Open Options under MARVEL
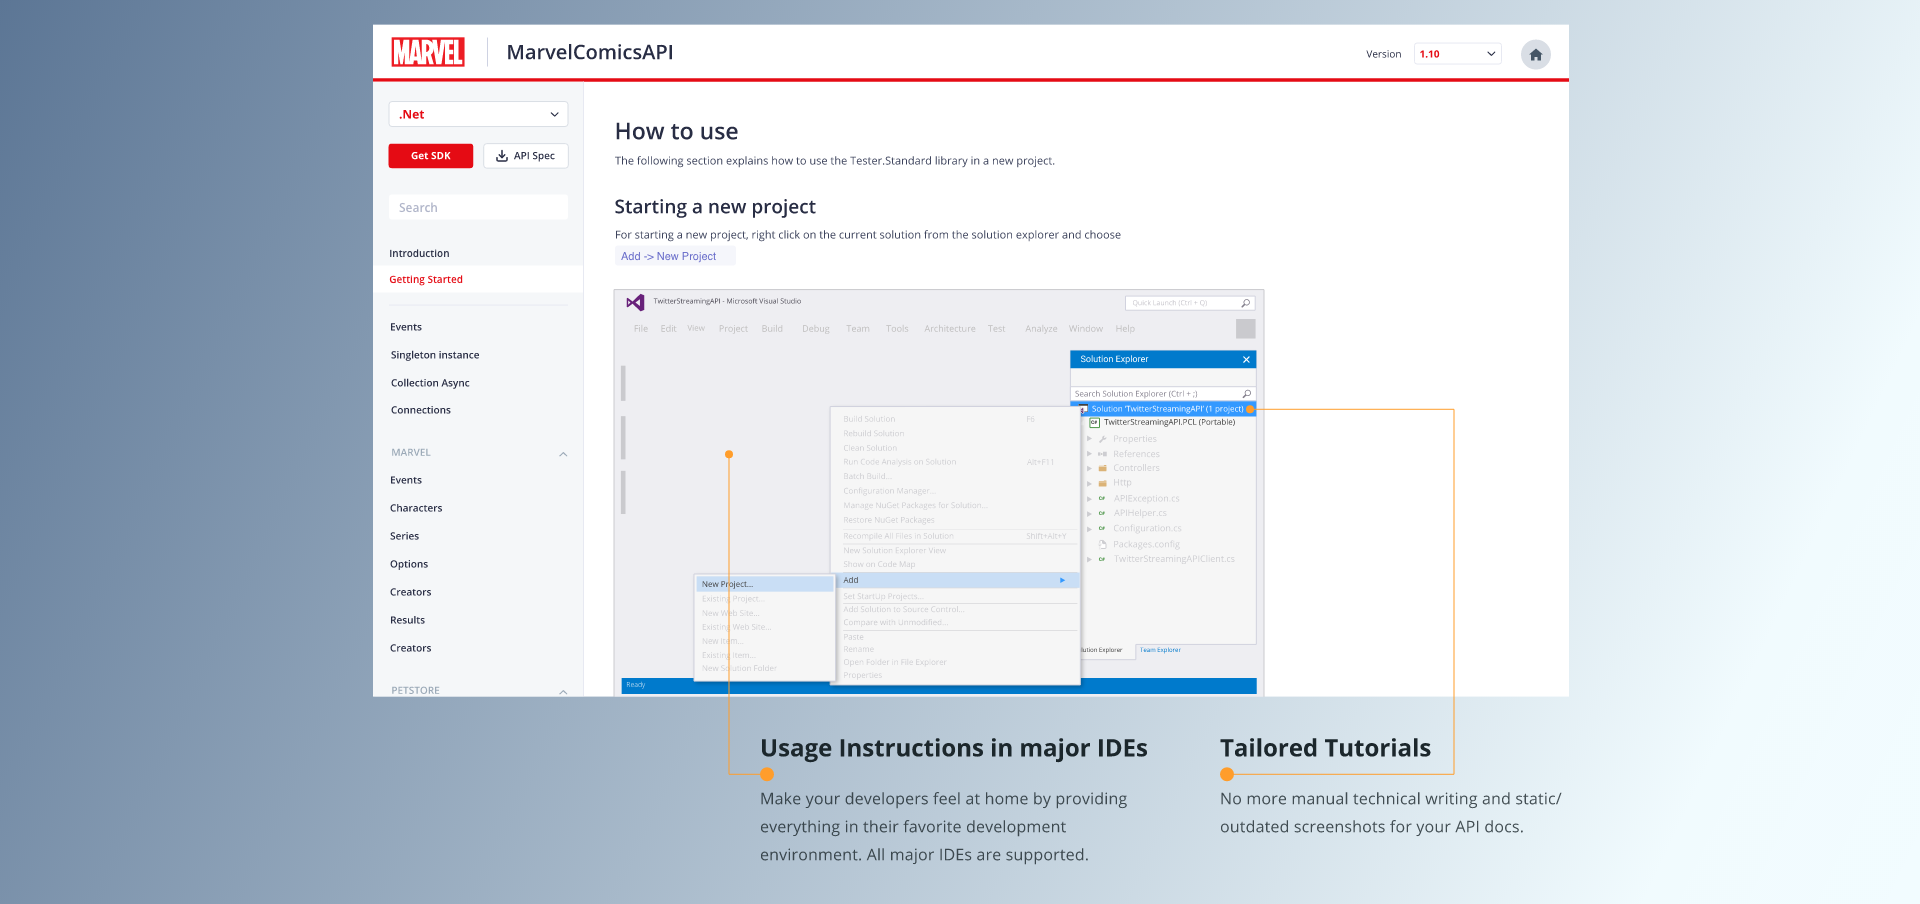The image size is (1920, 904). [409, 564]
